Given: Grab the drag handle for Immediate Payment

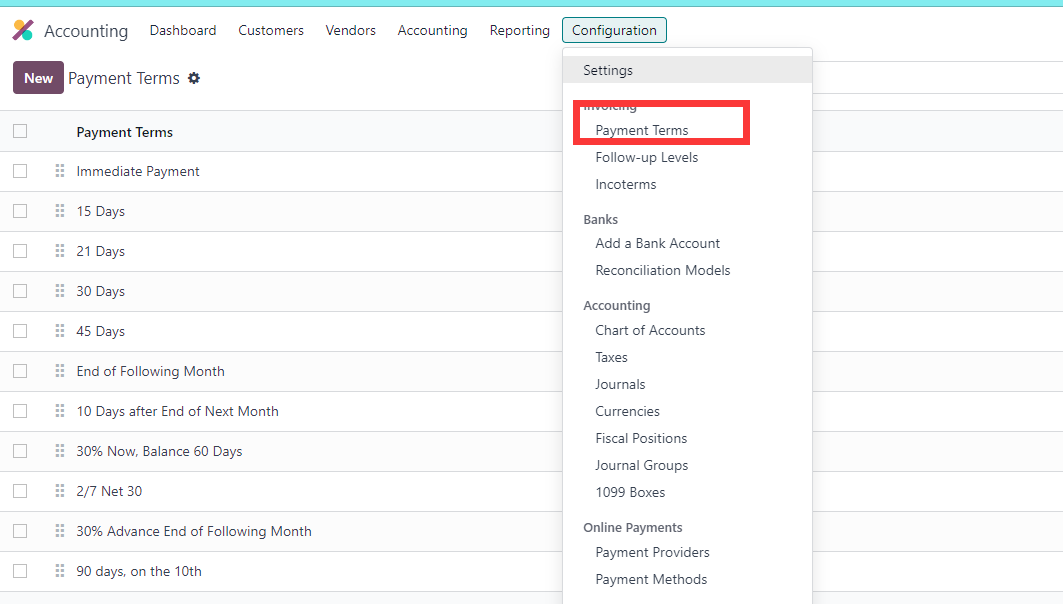Looking at the screenshot, I should tap(60, 171).
